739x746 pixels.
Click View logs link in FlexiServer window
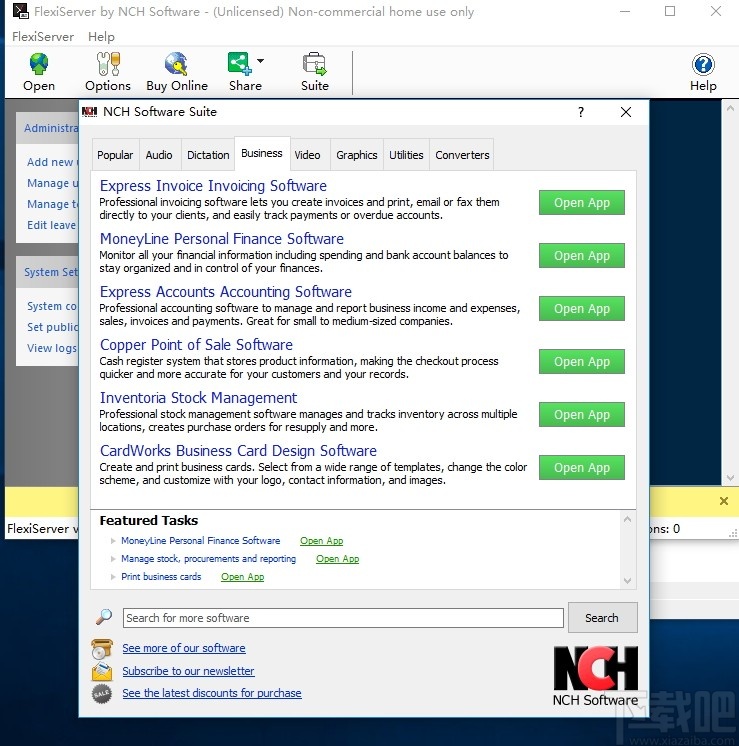click(x=52, y=348)
